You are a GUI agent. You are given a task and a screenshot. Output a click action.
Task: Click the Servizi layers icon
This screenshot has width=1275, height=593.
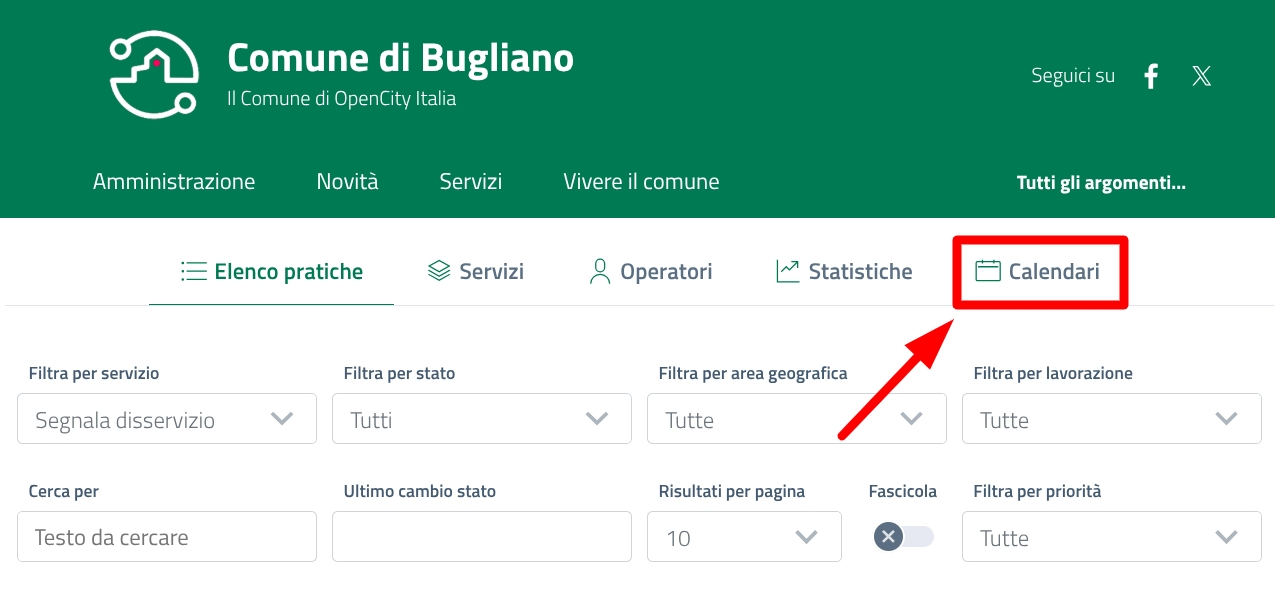pyautogui.click(x=438, y=271)
